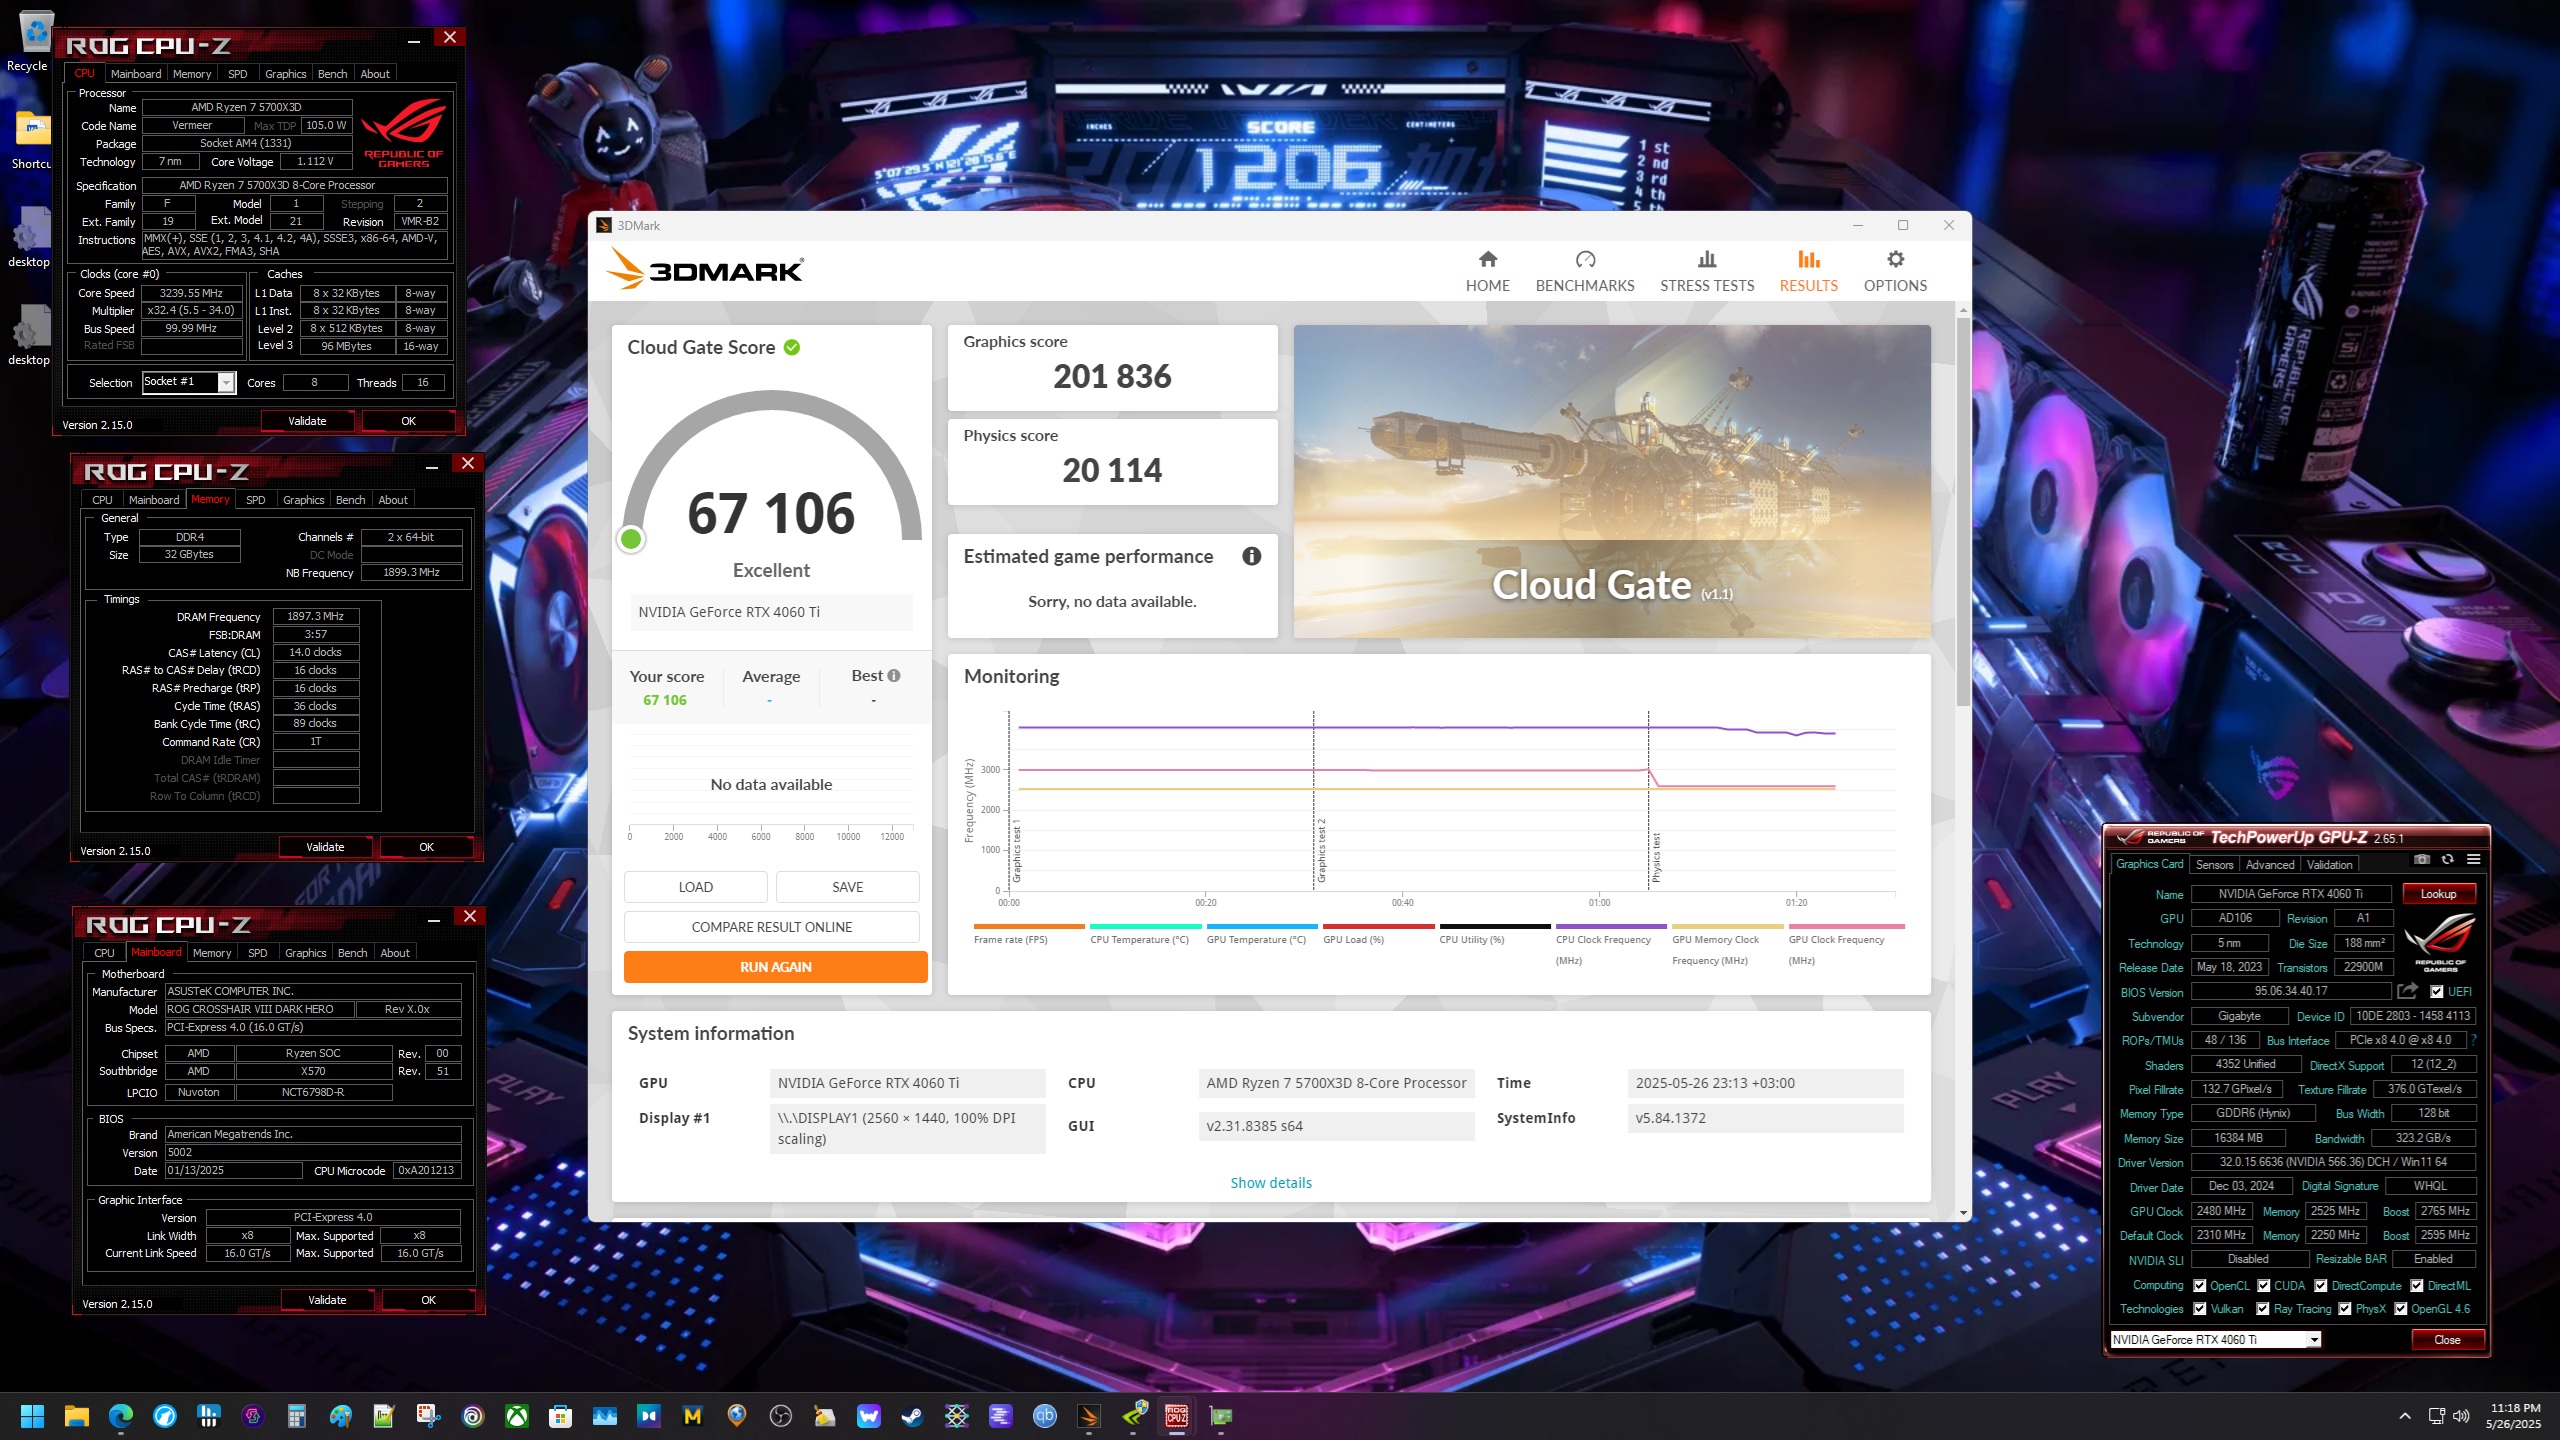Screen dimensions: 2560x1440
Task: Click Lookup button in GPU-Z
Action: 2438,894
